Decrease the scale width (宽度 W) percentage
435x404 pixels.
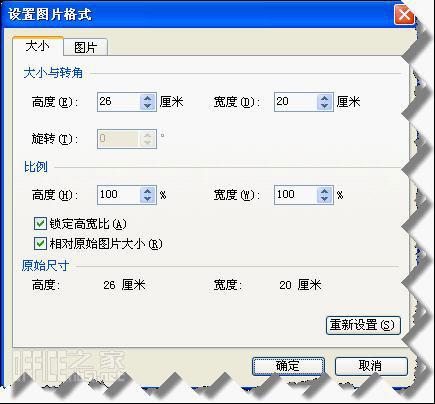(325, 199)
